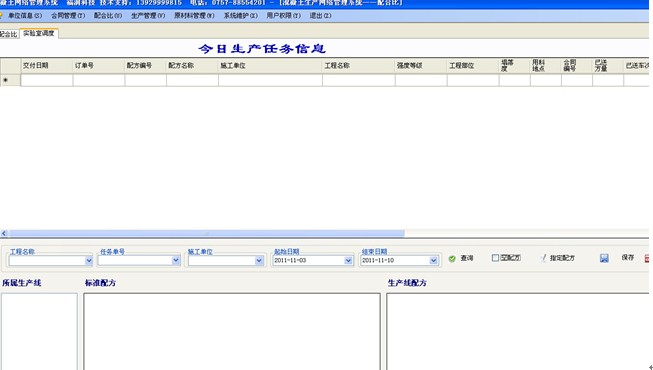Click the horizontal scrollbar thumb under grid

207,233
